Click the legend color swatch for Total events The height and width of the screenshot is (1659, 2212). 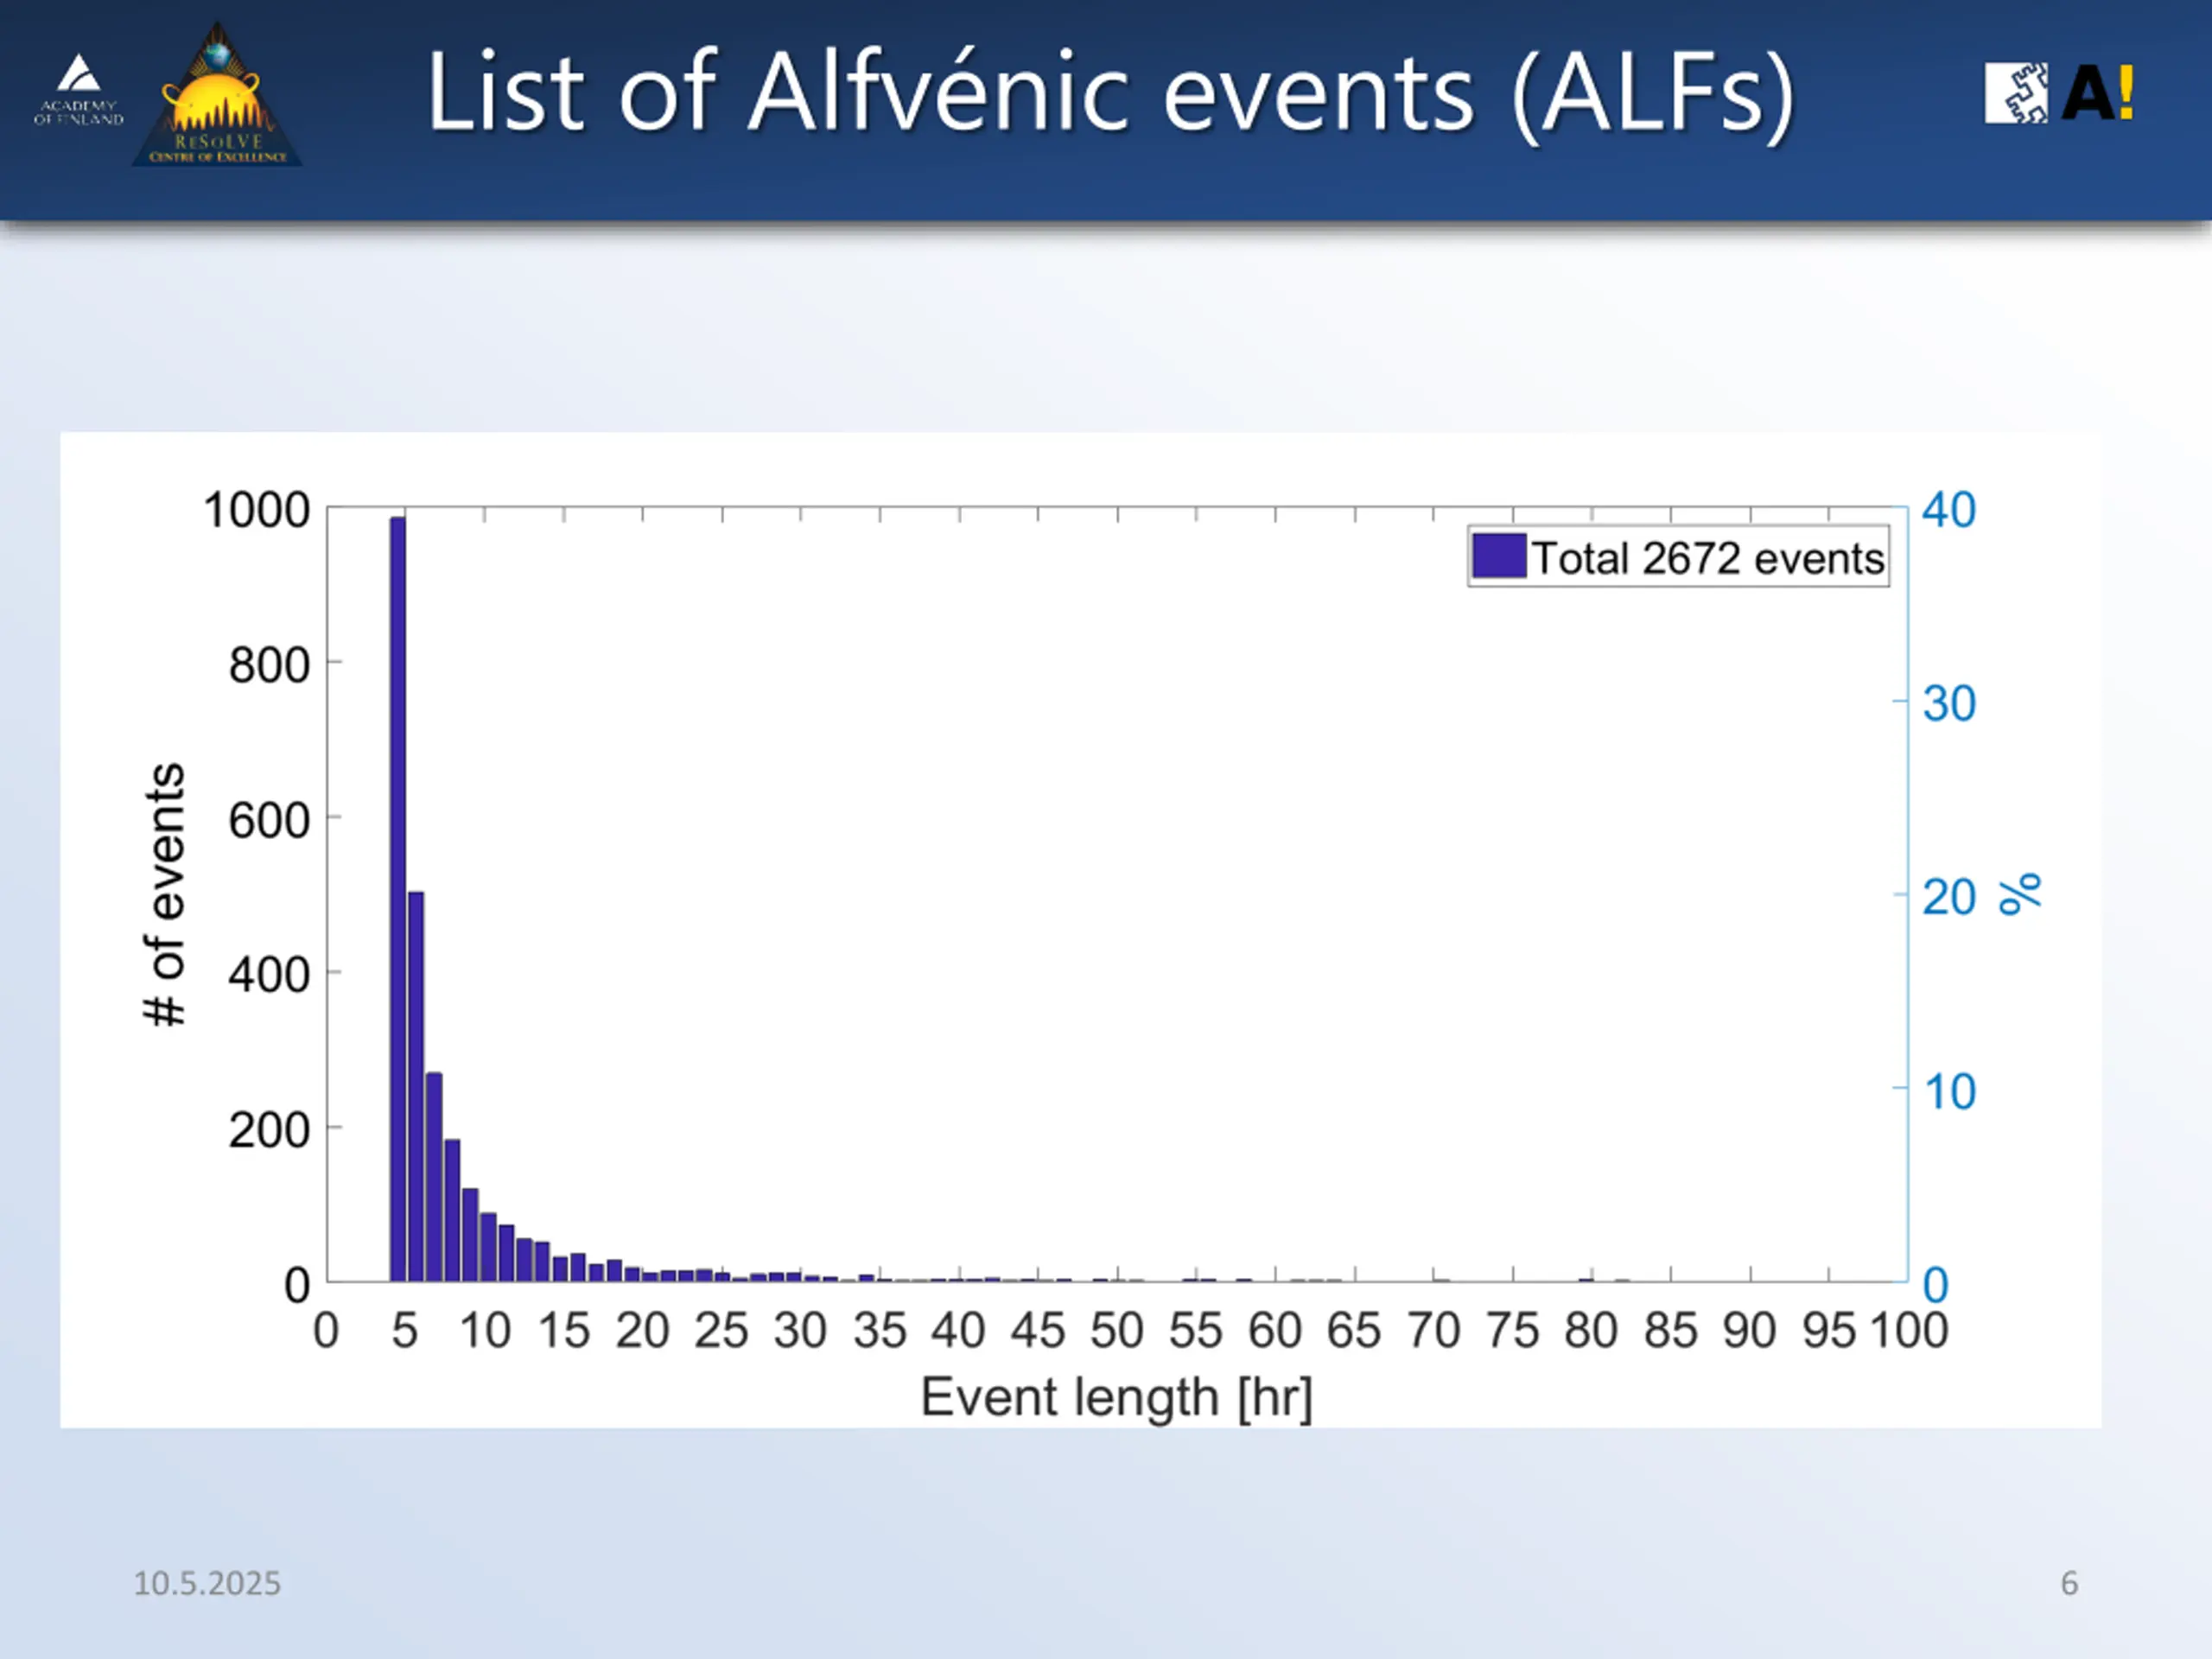click(x=1499, y=556)
